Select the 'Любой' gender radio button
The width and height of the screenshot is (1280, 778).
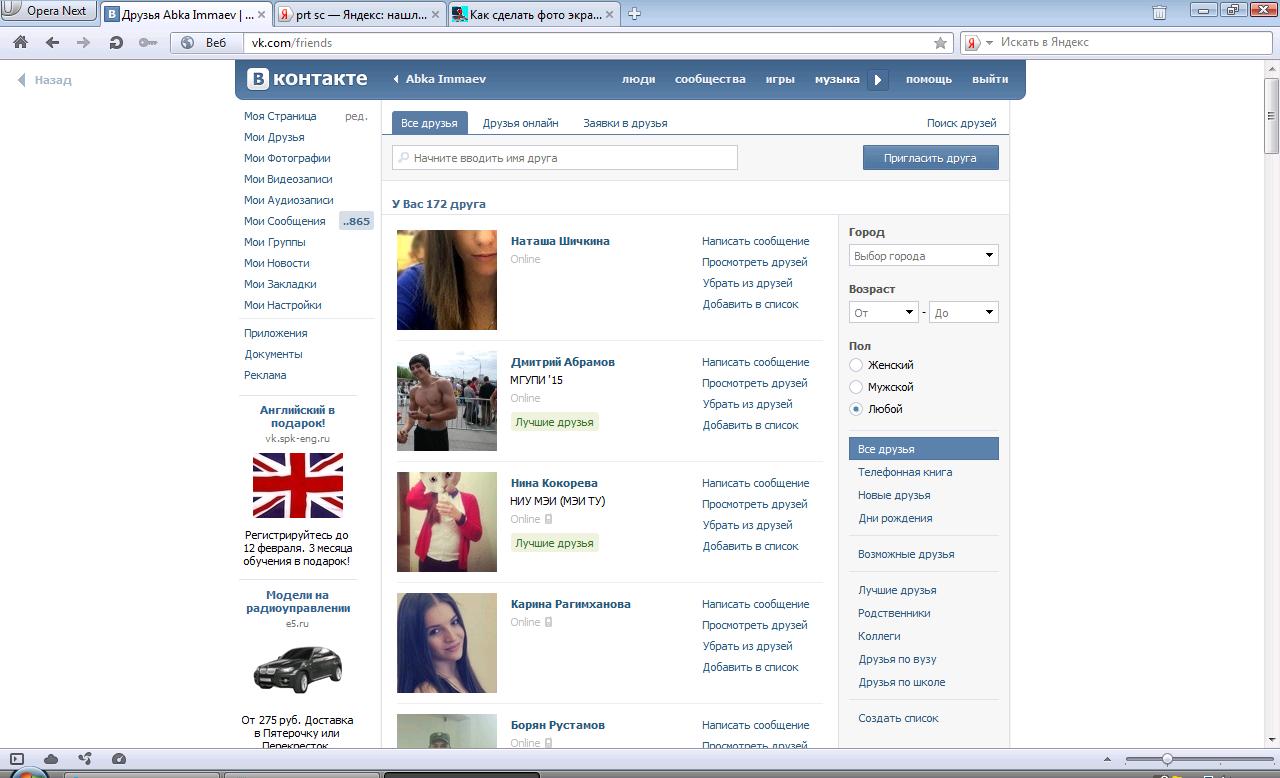click(x=856, y=409)
